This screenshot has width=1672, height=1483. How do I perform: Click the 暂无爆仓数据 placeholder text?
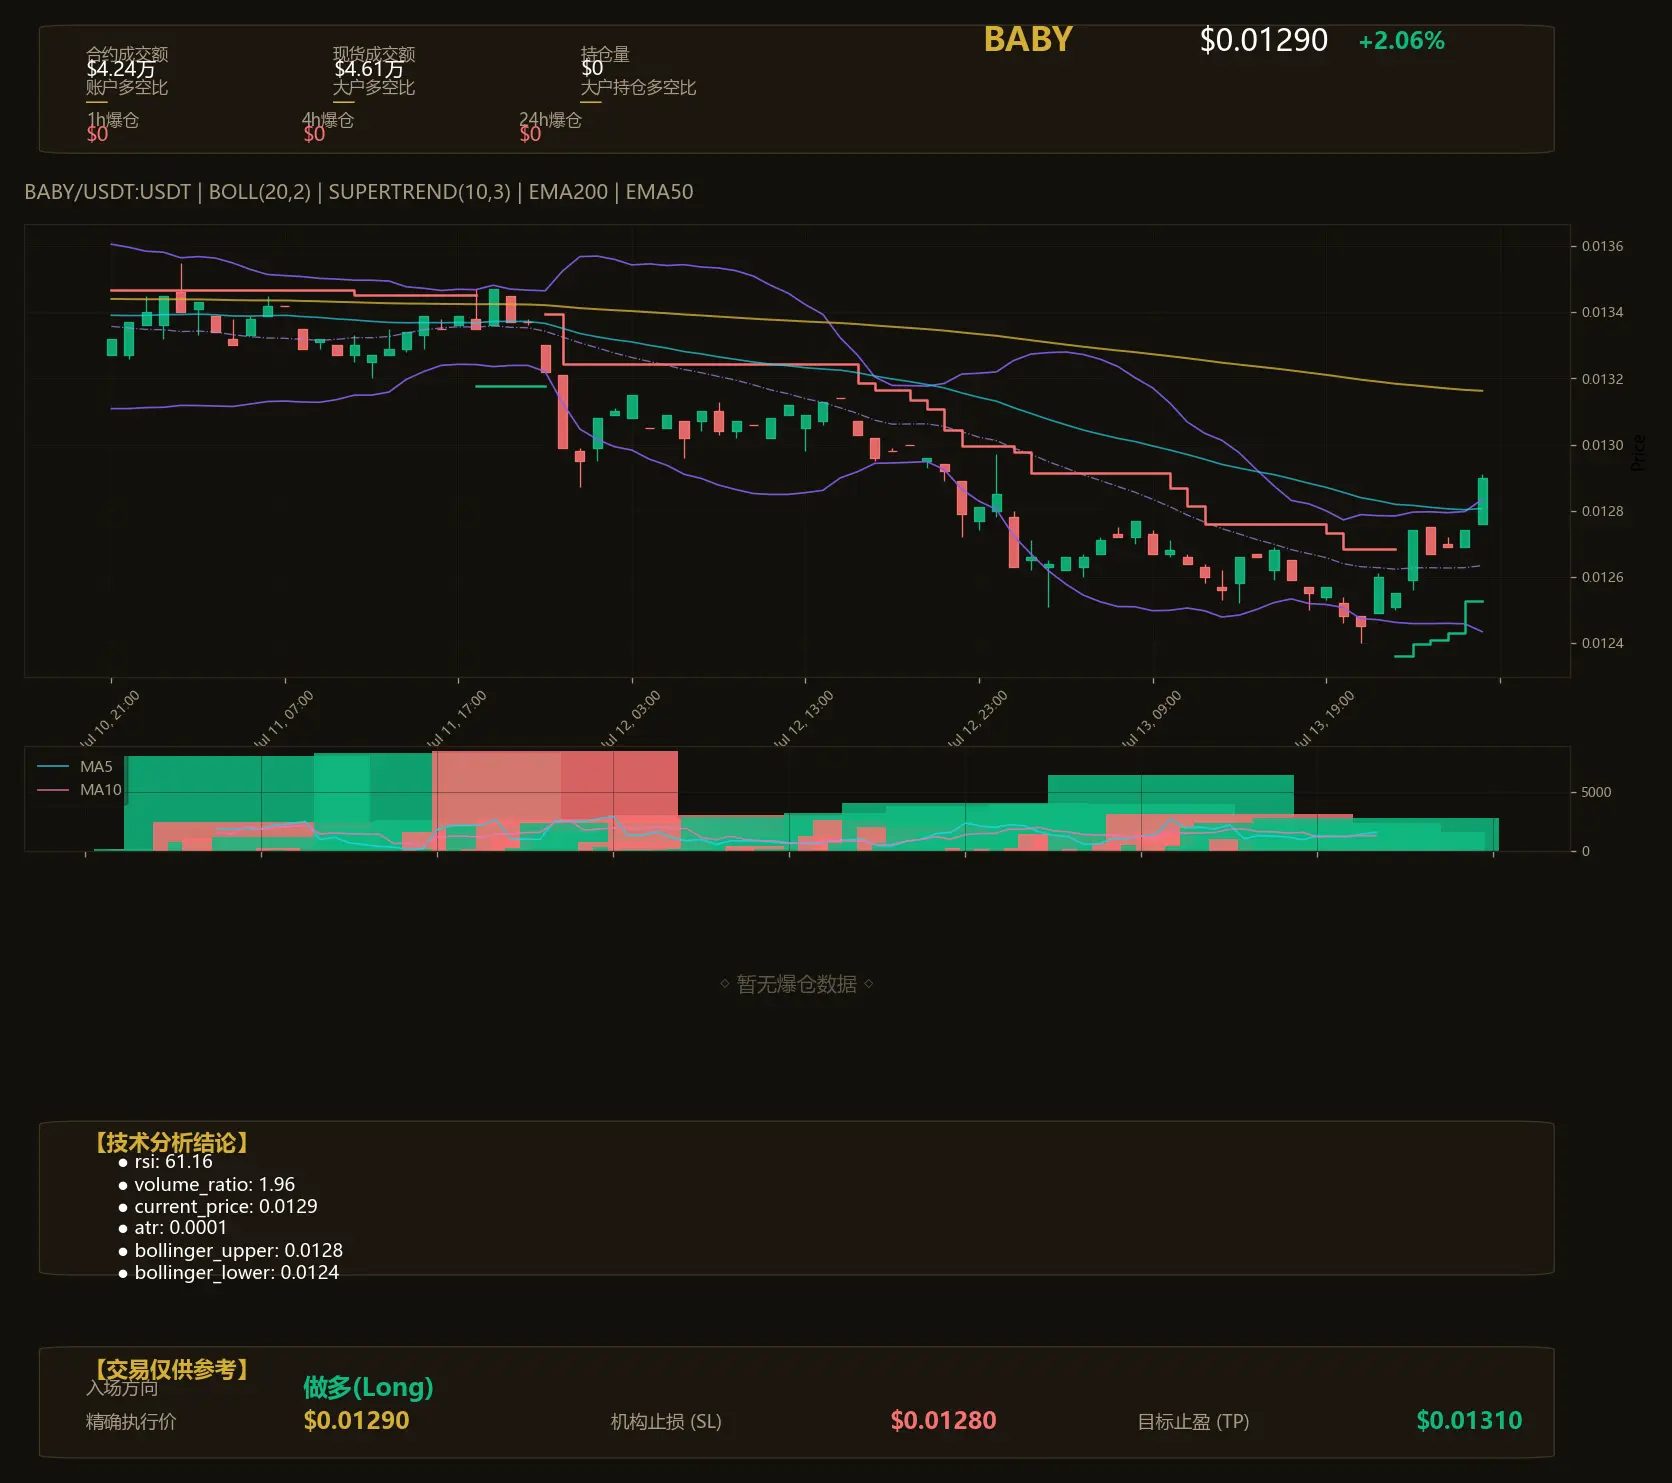[797, 984]
